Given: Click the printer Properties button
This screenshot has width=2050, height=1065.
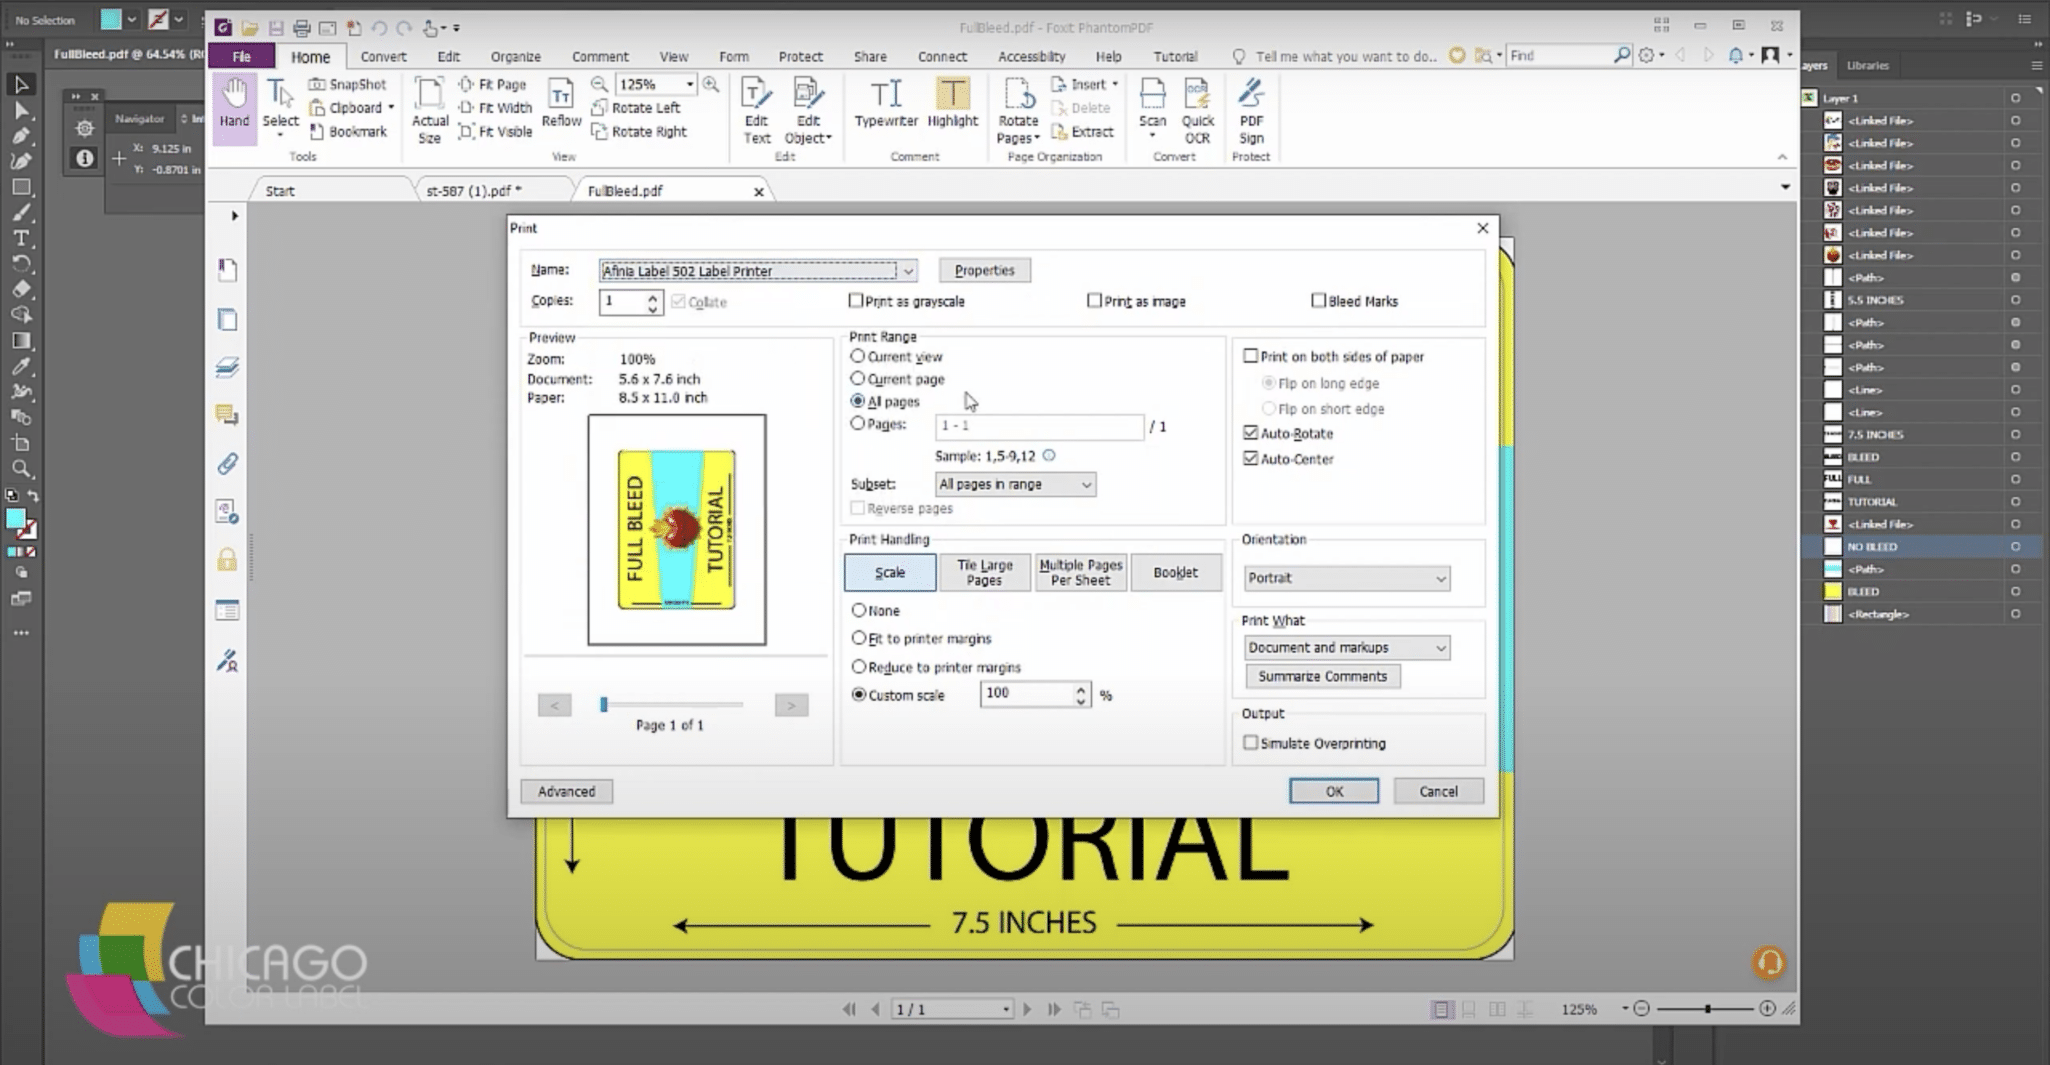Looking at the screenshot, I should click(x=984, y=271).
